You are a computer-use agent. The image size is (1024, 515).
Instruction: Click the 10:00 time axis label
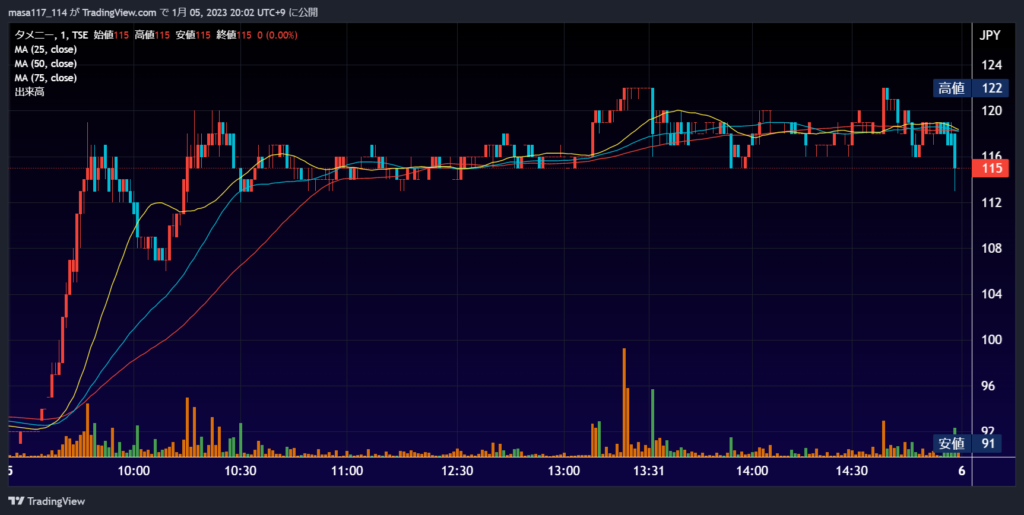pos(134,471)
